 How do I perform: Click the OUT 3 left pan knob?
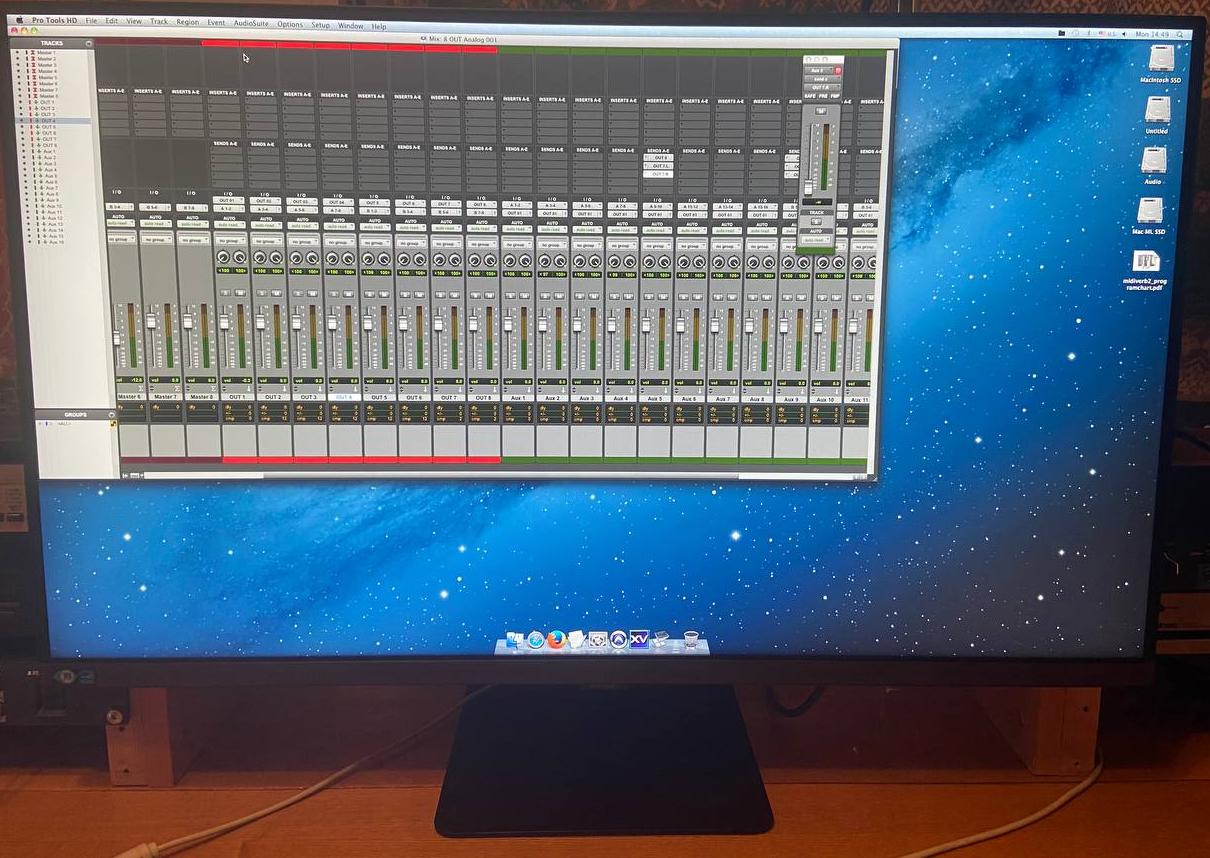click(x=297, y=258)
